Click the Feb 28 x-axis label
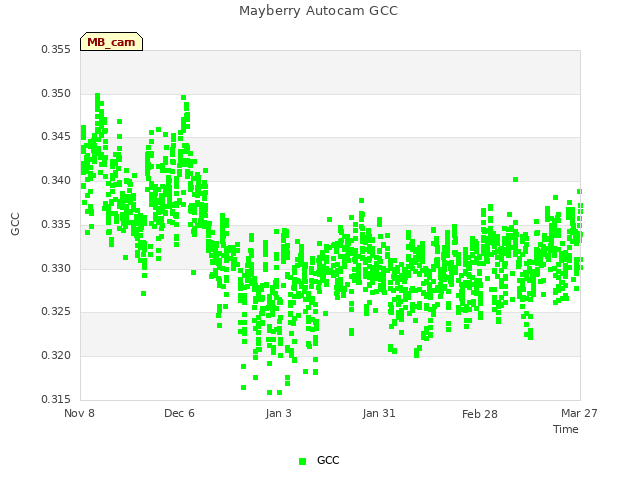 pos(480,414)
